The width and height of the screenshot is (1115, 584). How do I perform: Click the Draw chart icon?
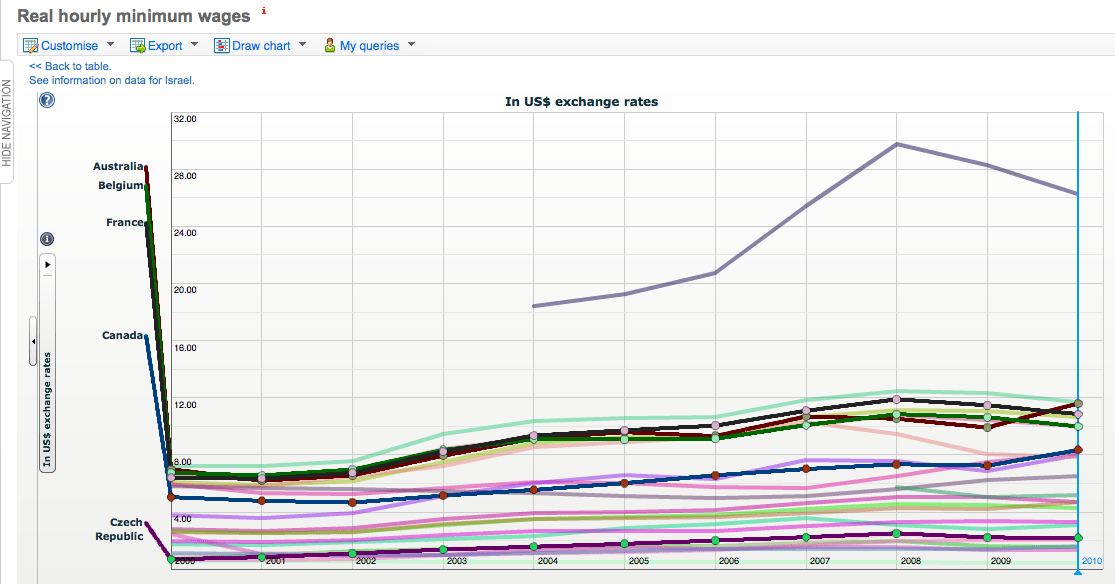pyautogui.click(x=222, y=46)
